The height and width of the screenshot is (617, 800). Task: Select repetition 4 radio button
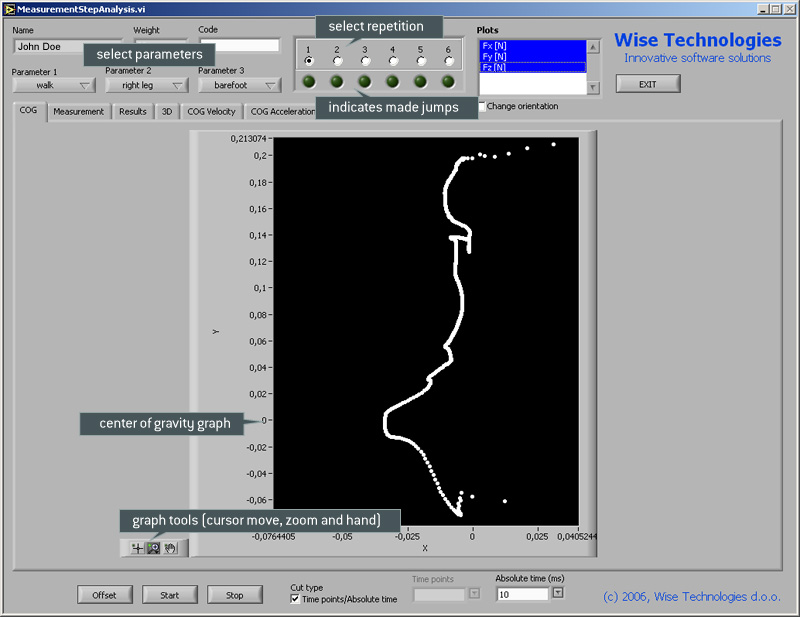[x=392, y=61]
